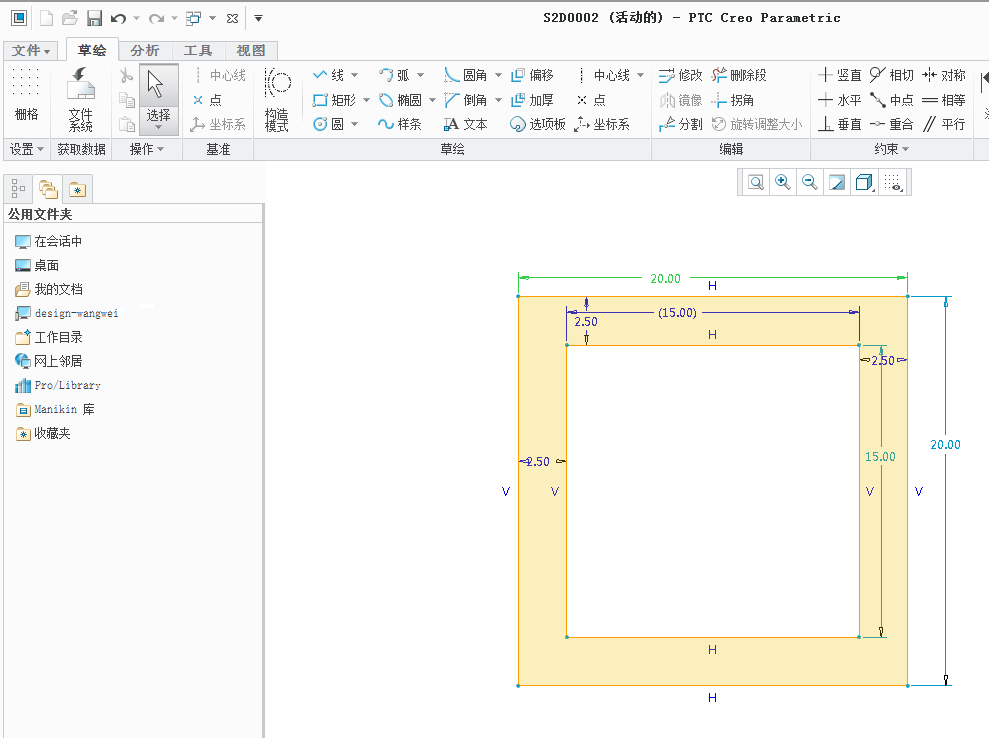Open the 显示样式 (Display Style) cube menu
Image resolution: width=989 pixels, height=738 pixels.
864,183
